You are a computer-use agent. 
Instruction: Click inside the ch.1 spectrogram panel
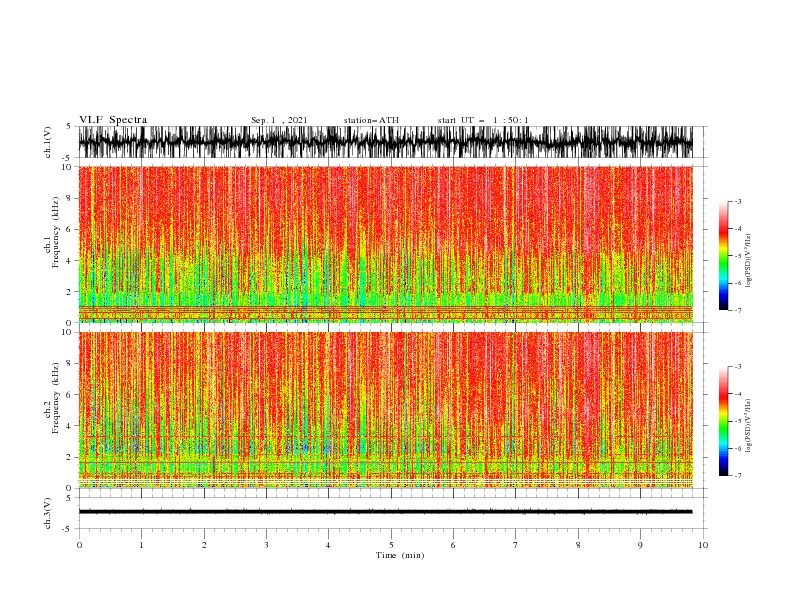385,244
